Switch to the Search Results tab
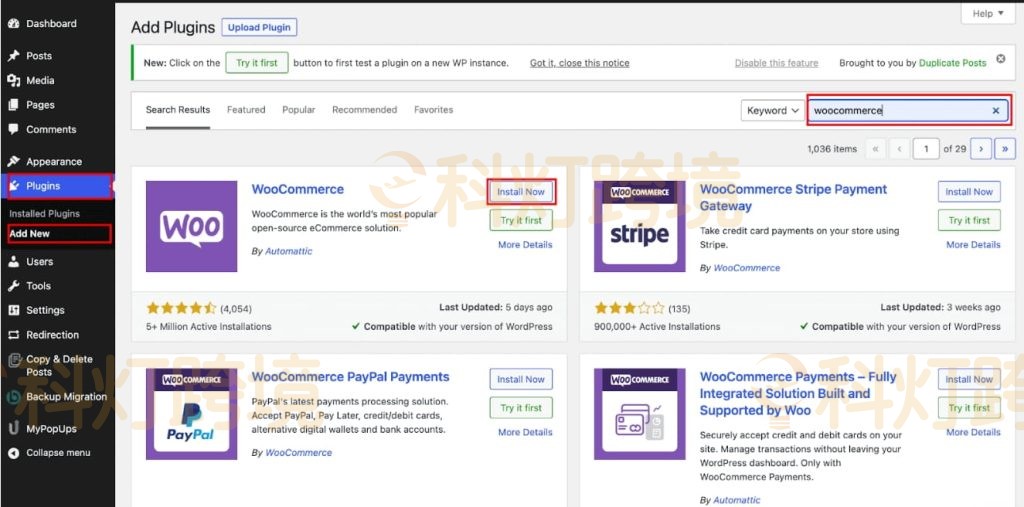The width and height of the screenshot is (1024, 507). (178, 110)
